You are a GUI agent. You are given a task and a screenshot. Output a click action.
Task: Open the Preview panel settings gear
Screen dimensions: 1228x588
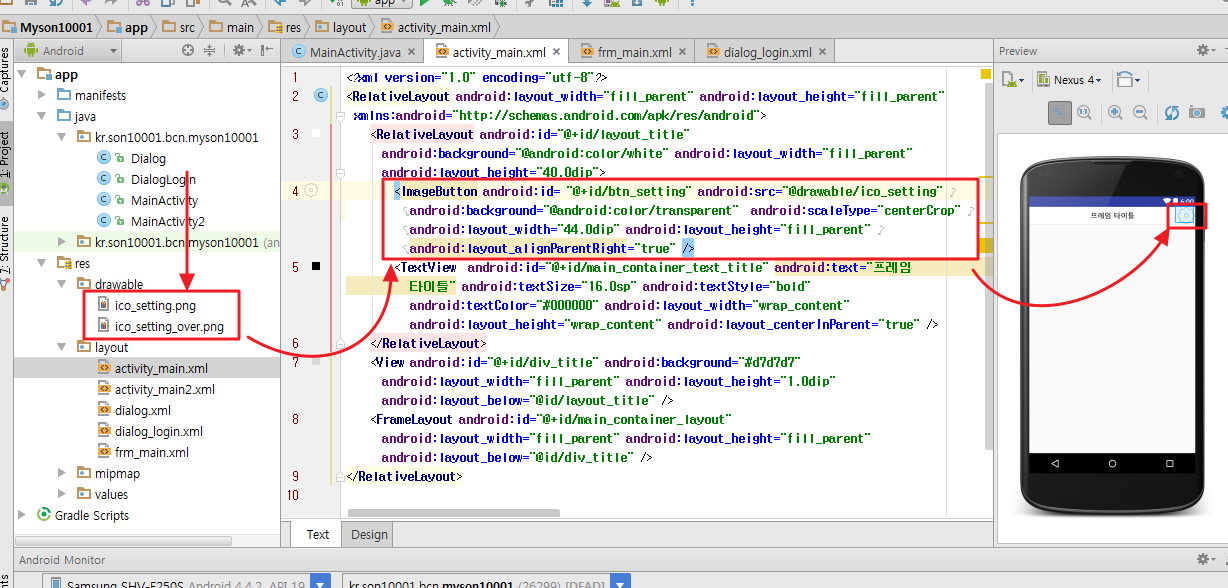[x=1203, y=50]
